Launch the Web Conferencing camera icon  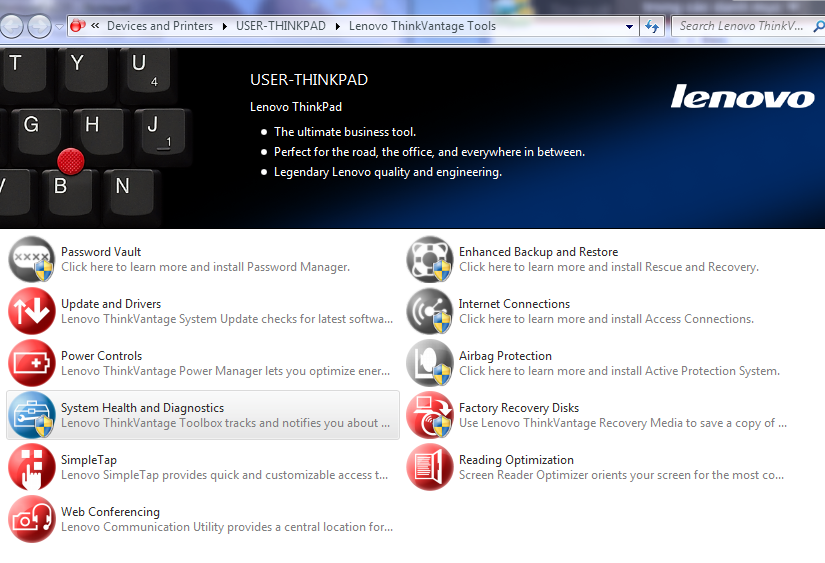(32, 519)
